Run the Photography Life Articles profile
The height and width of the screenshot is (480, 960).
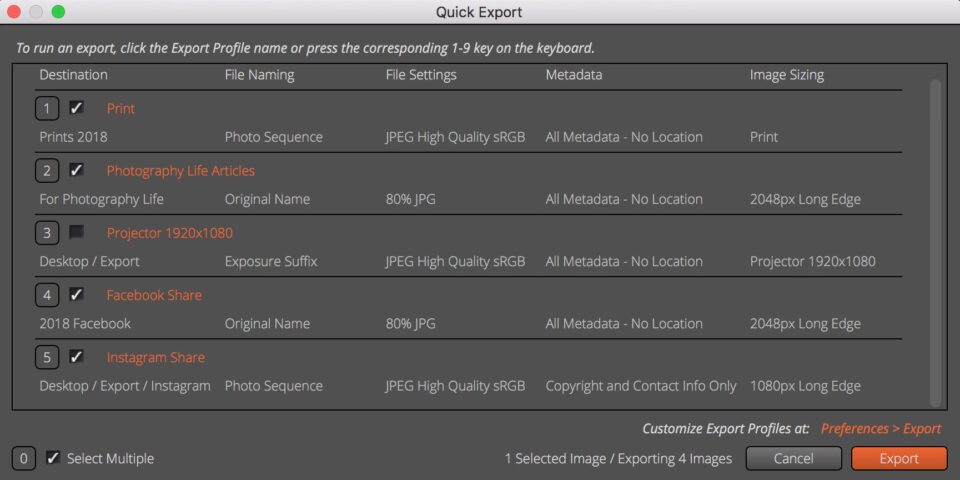click(181, 171)
